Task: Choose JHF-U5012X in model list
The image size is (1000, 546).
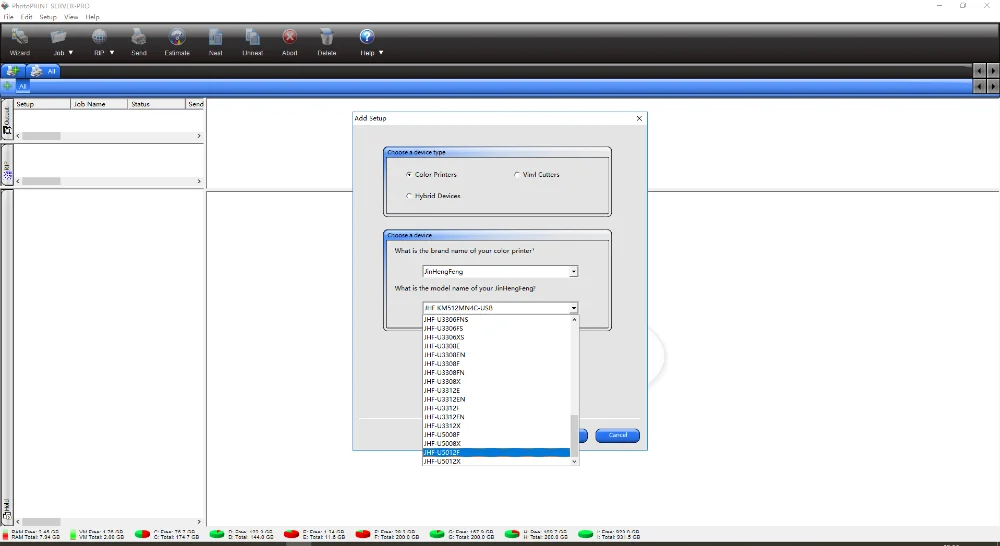Action: tap(496, 461)
